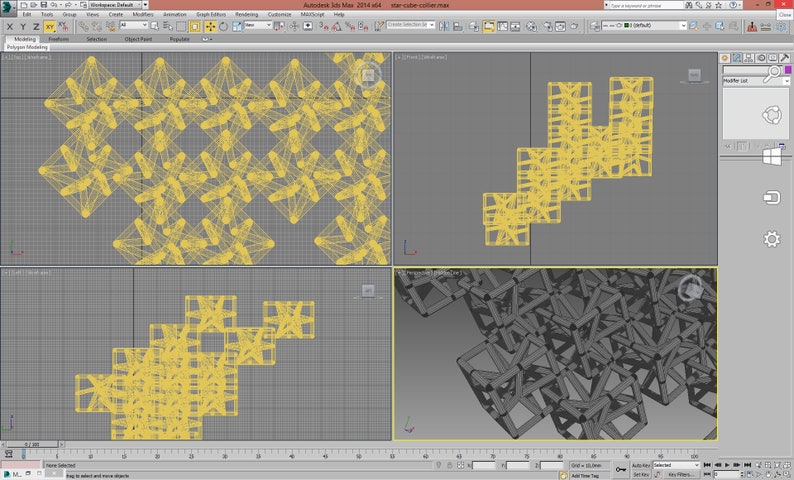
Task: Open the Material Editor icon
Action: 531,26
